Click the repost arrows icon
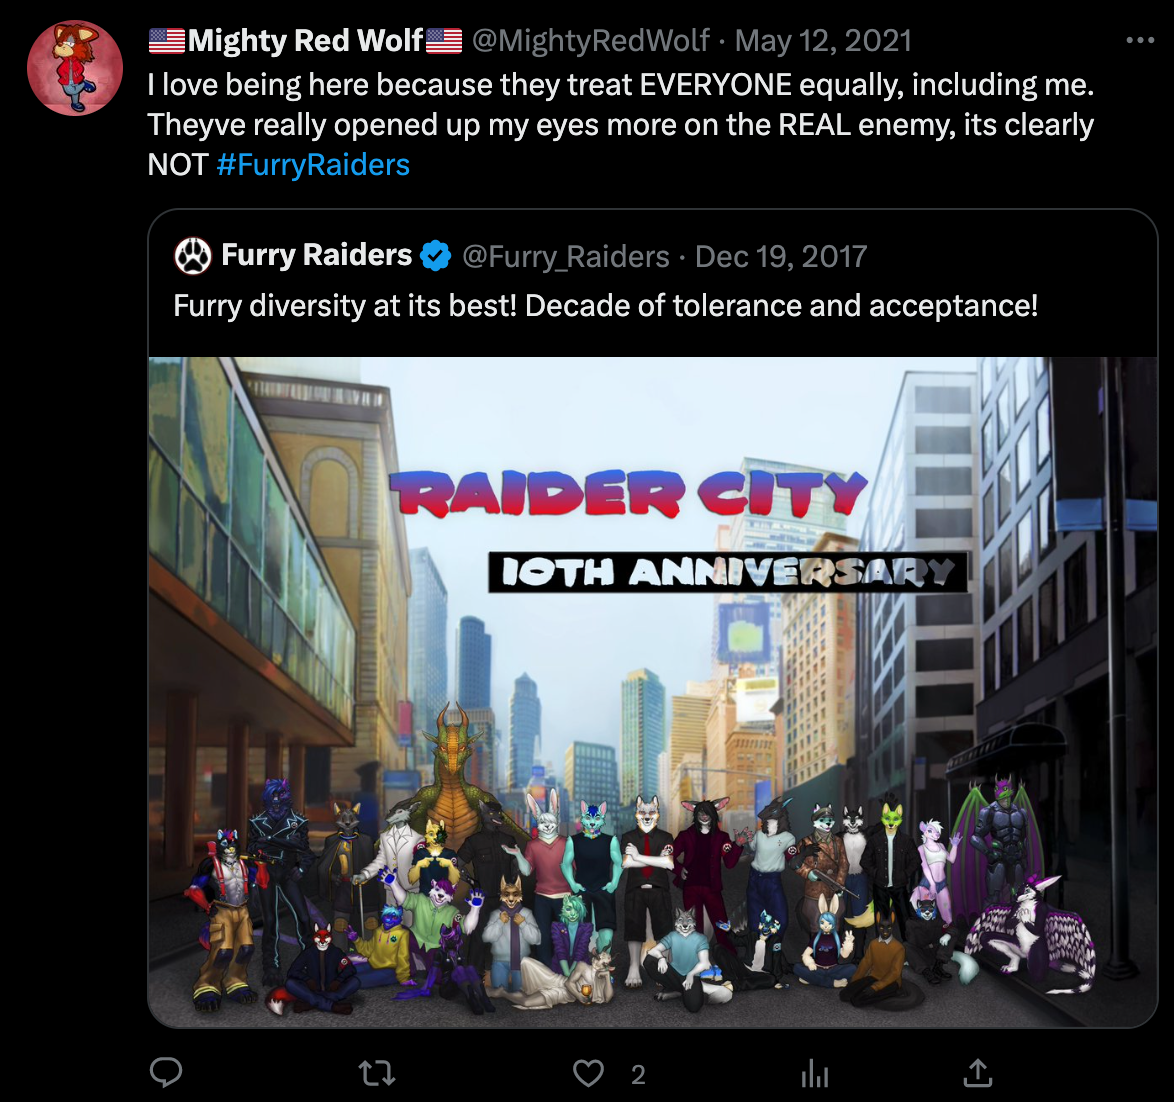The image size is (1174, 1102). point(377,1073)
